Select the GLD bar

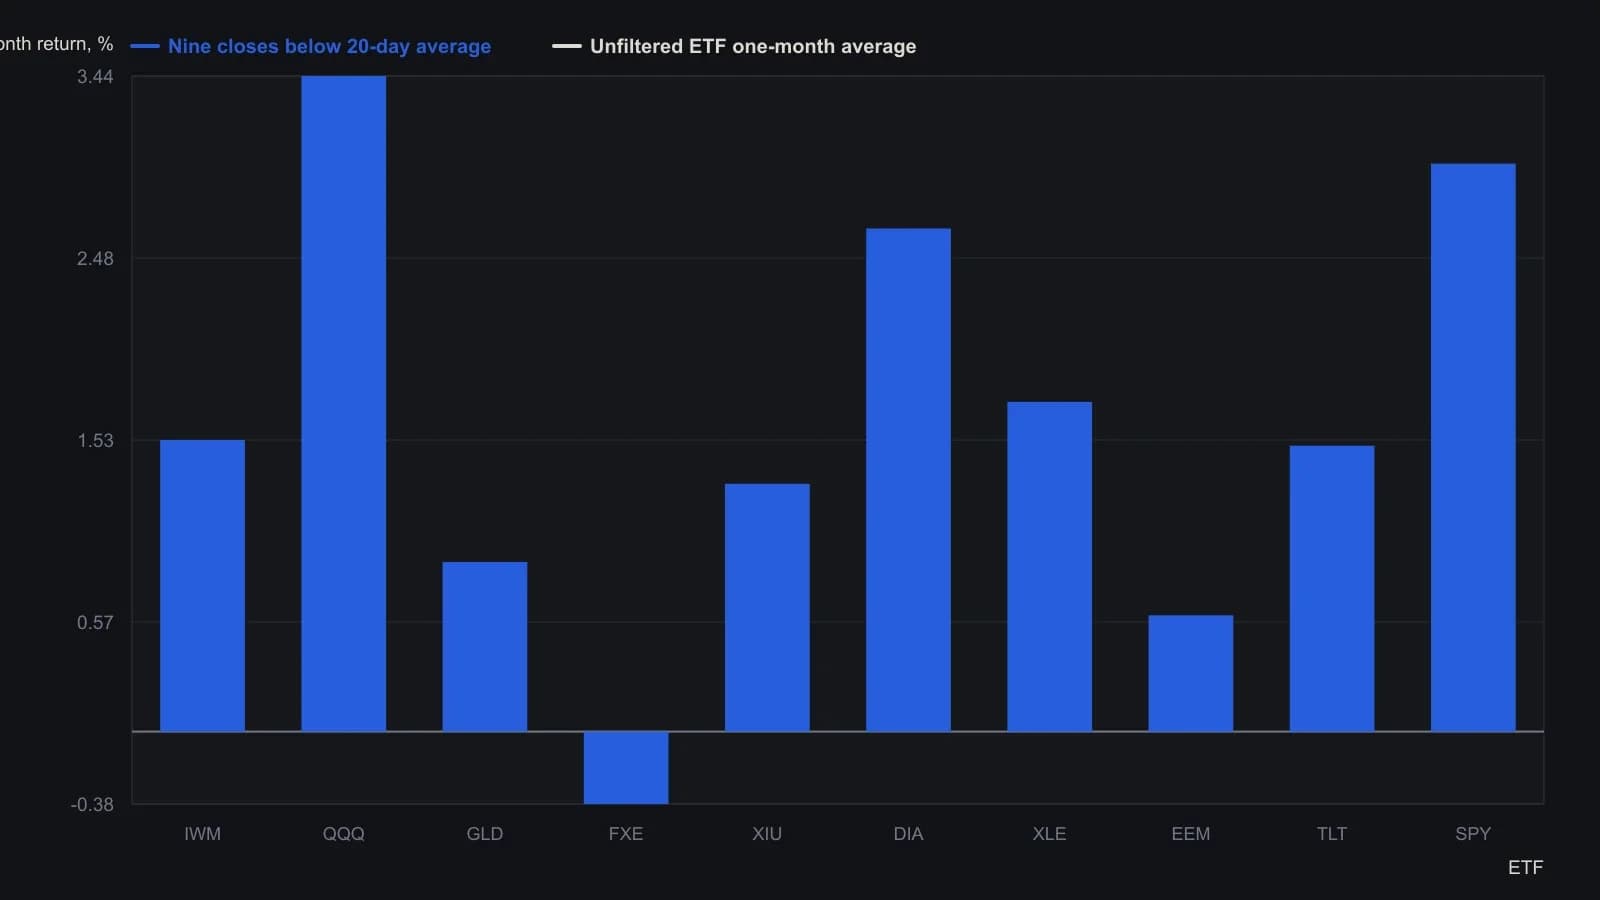tap(485, 647)
